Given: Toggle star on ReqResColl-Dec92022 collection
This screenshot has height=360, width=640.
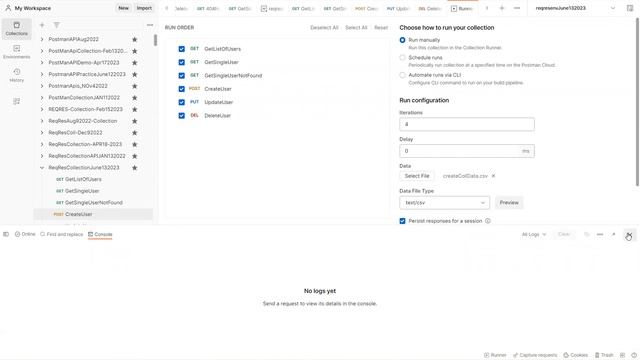Looking at the screenshot, I should pos(134,133).
